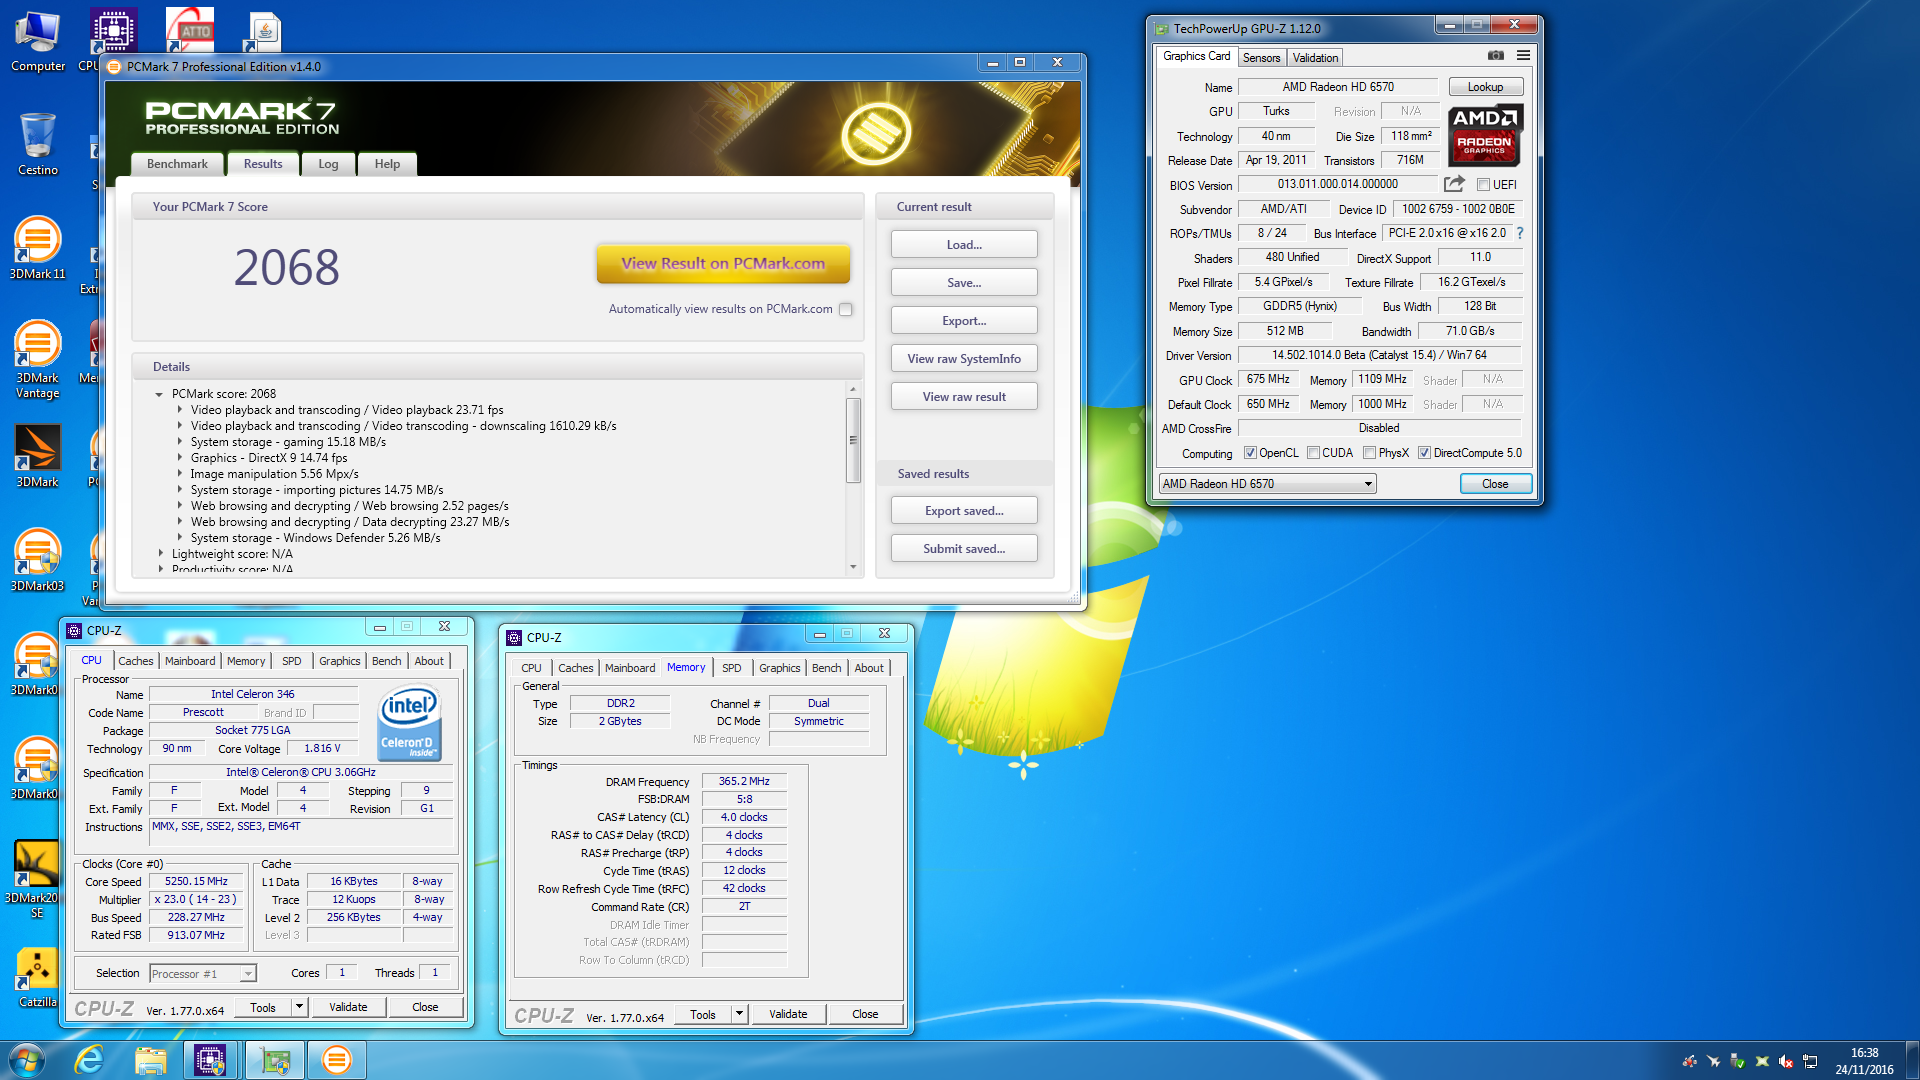
Task: Click the Load... button
Action: click(x=964, y=245)
